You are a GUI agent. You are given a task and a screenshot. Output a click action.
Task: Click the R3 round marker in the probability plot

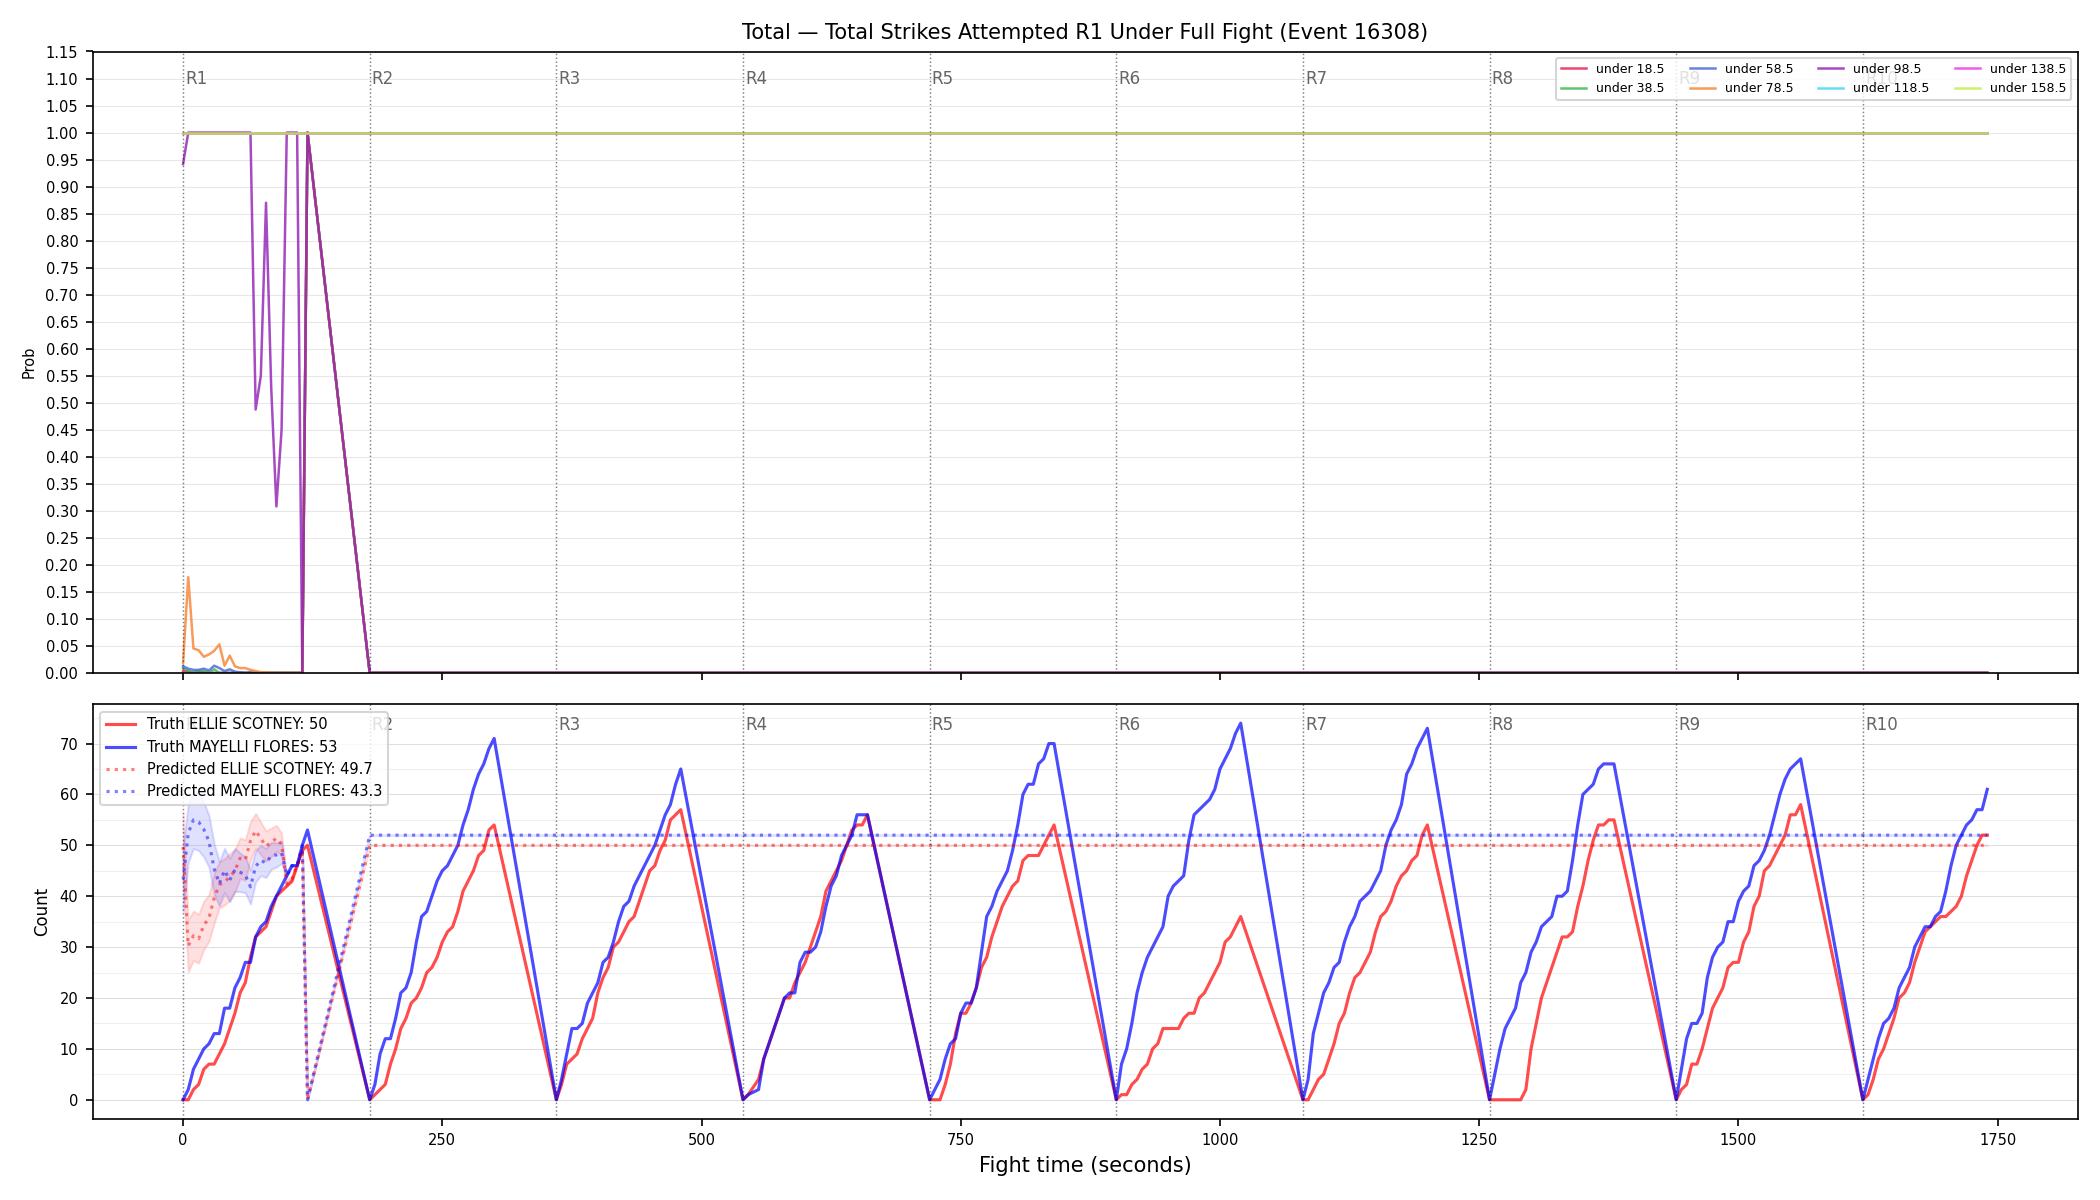tap(569, 78)
